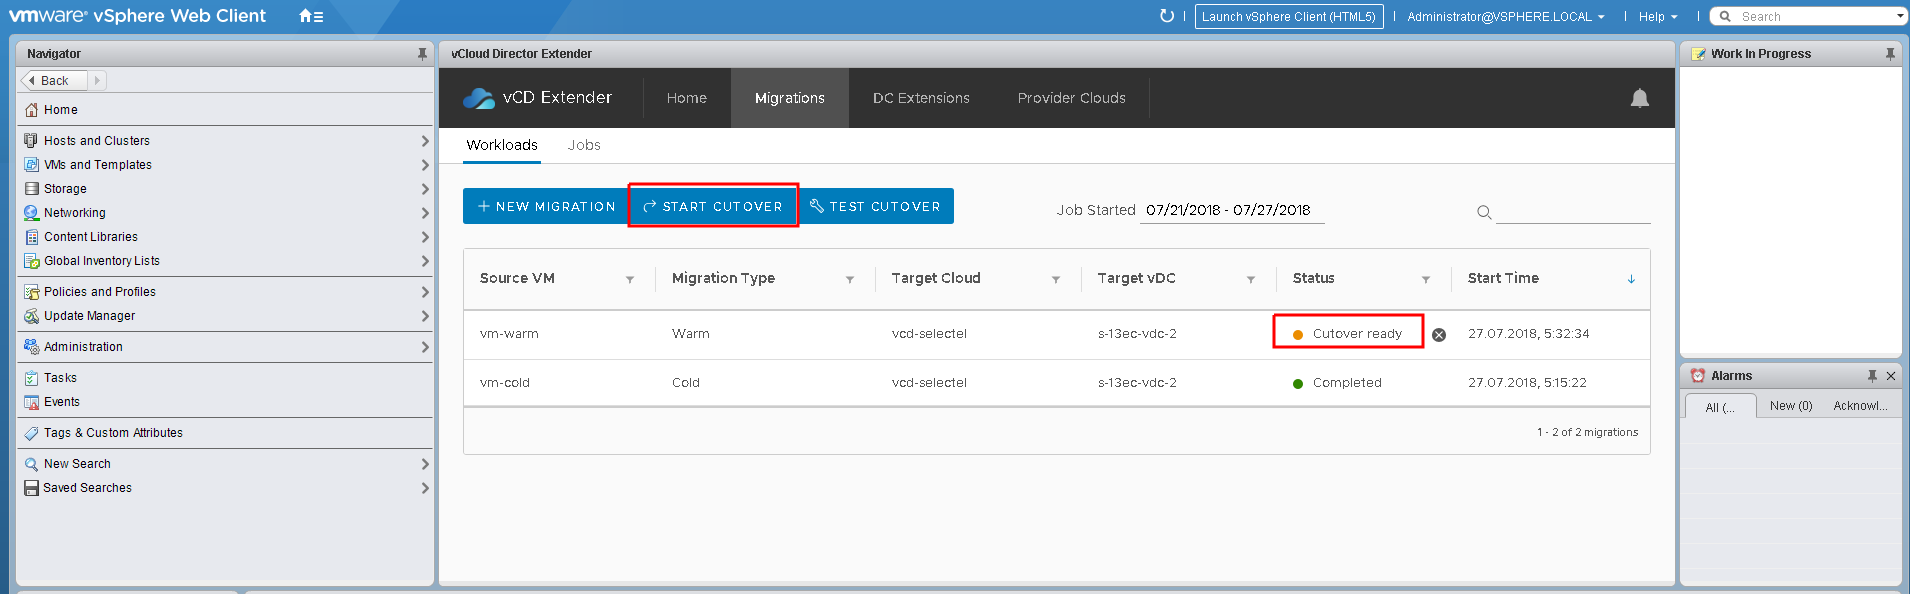The image size is (1910, 594).
Task: Cancel the vm-warm migration with X icon
Action: pos(1439,335)
